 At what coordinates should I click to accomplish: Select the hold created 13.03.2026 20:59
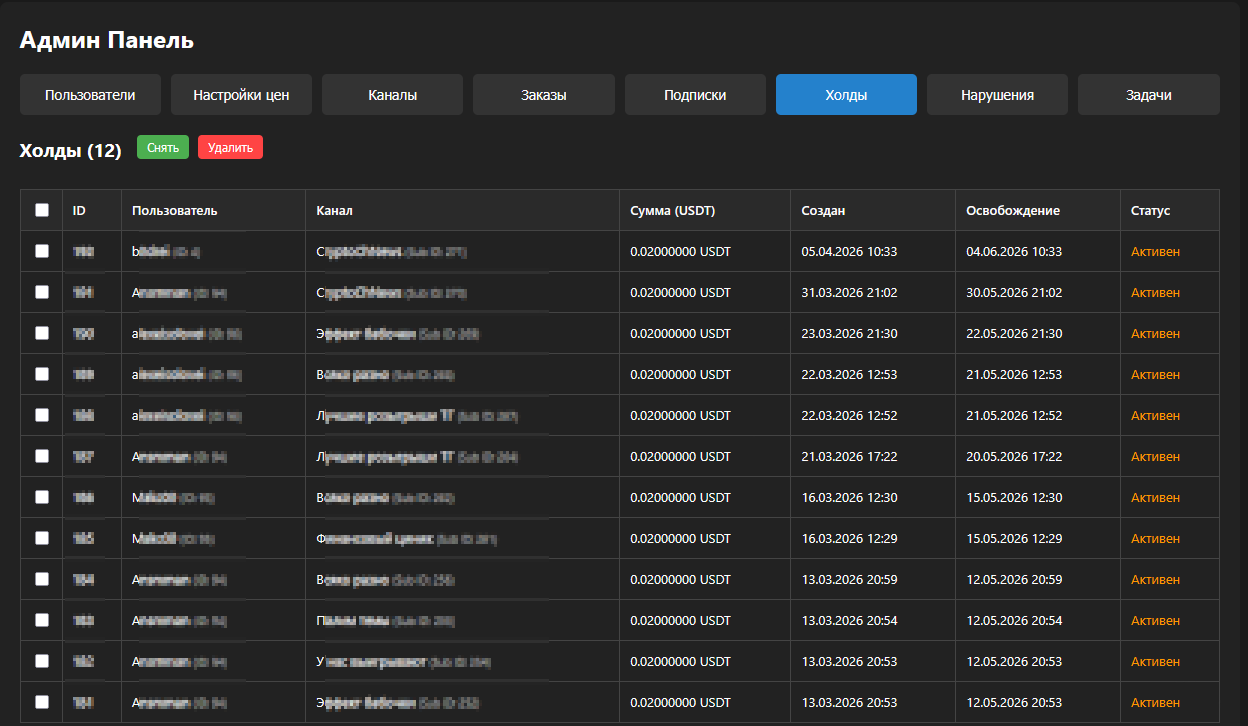(x=42, y=579)
